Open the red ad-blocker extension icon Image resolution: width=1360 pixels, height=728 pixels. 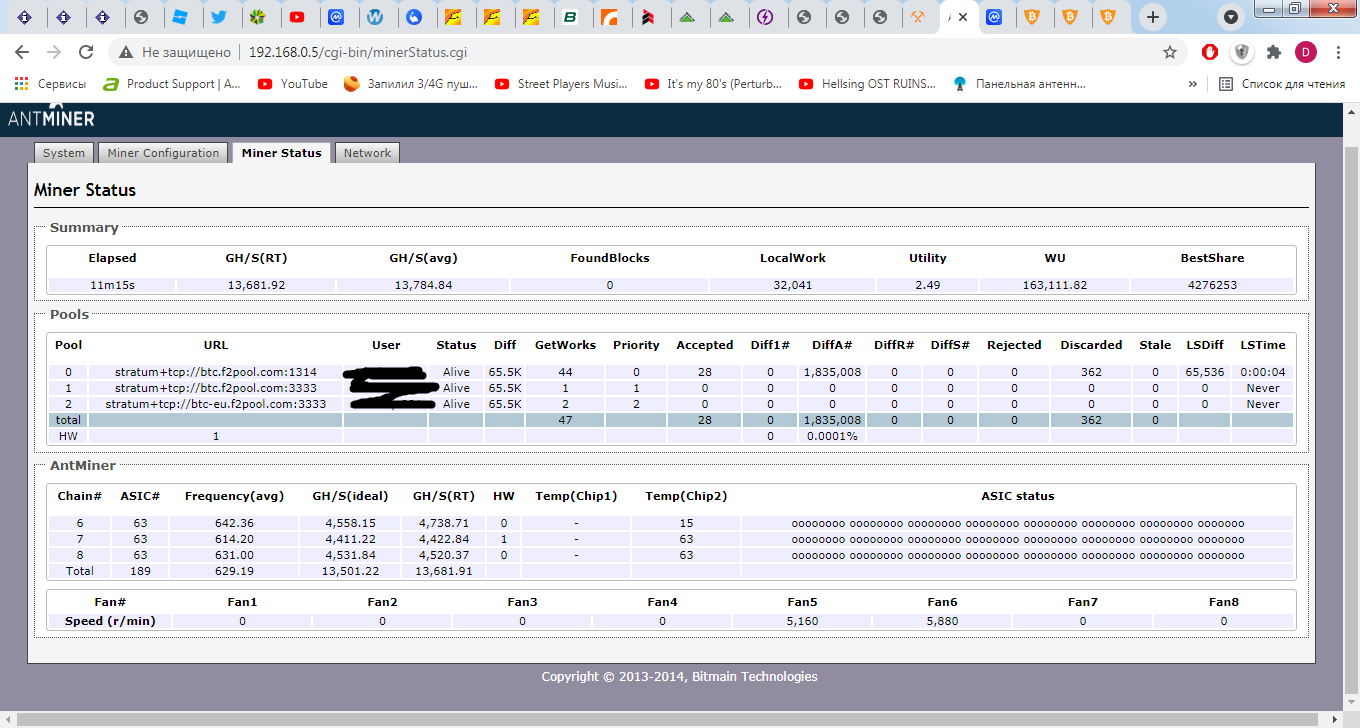tap(1209, 52)
